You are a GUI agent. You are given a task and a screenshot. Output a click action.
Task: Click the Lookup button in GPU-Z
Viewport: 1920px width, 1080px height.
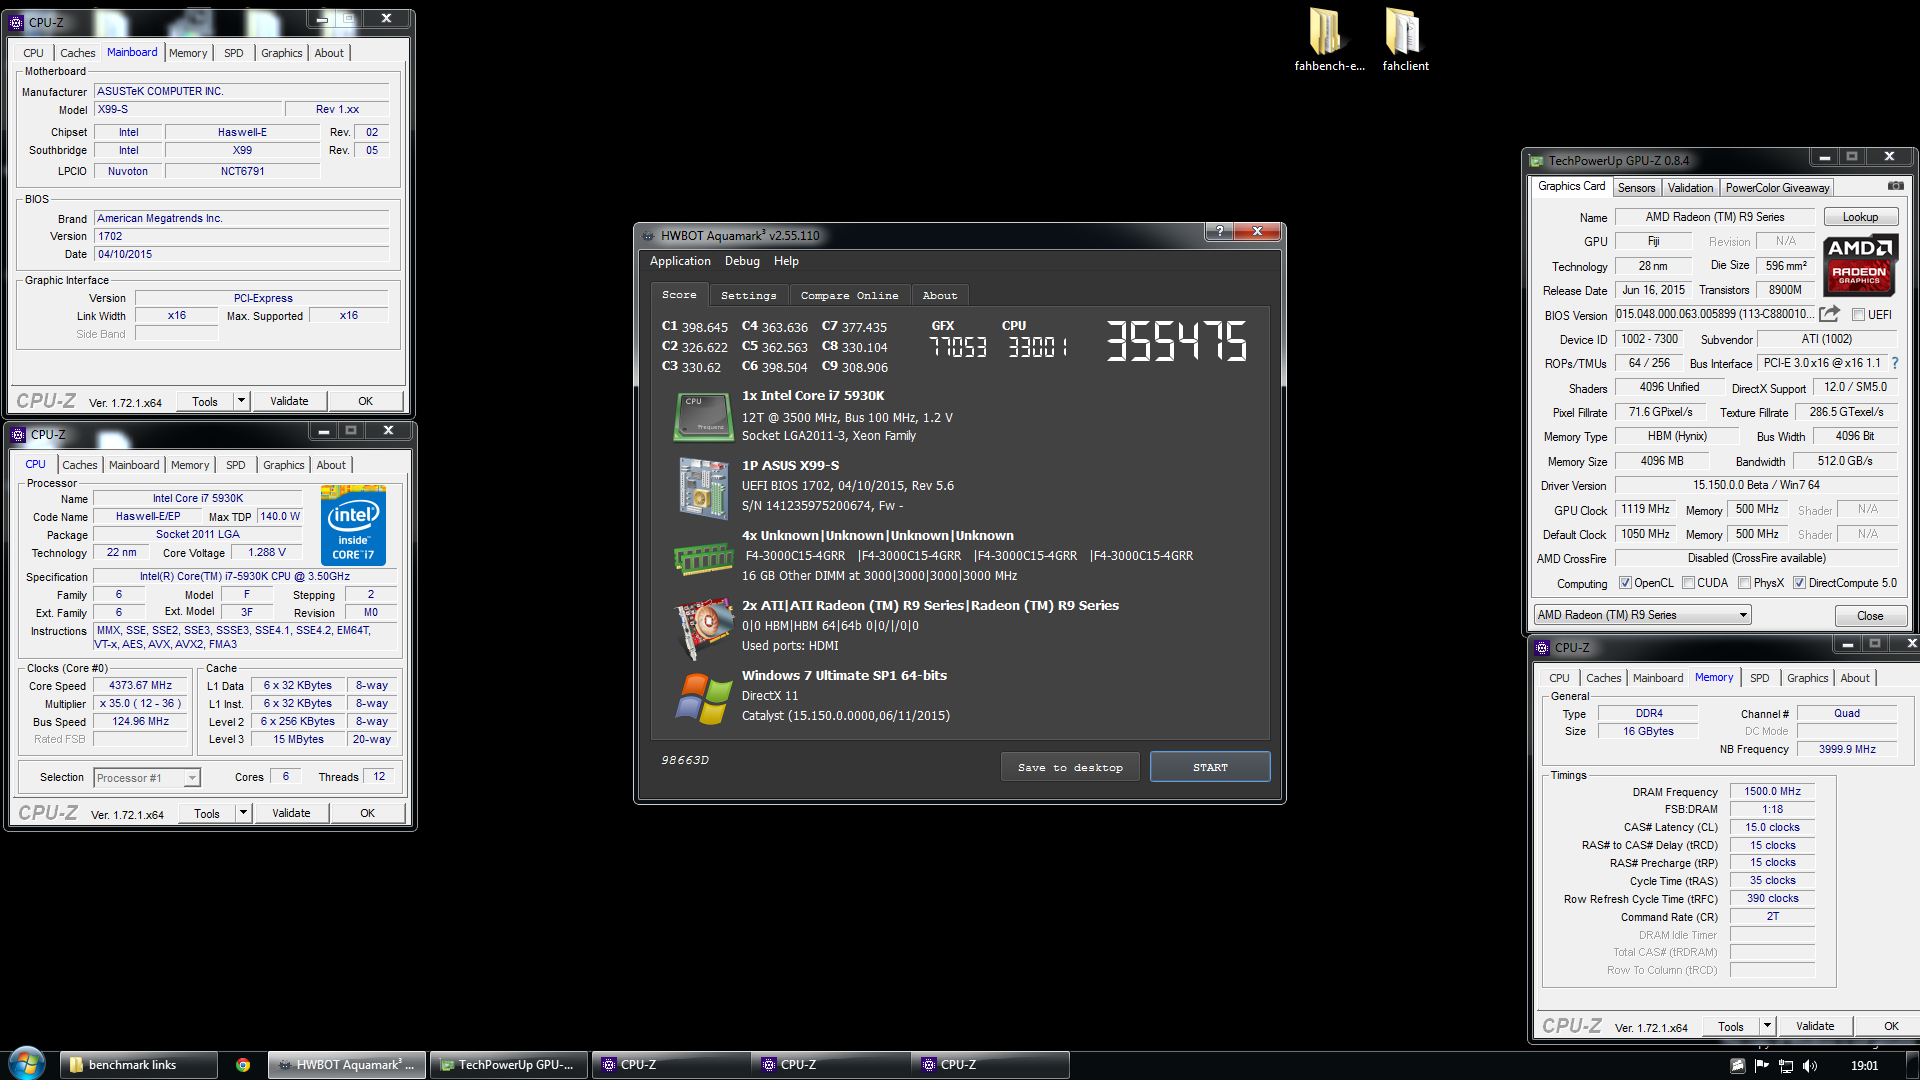pyautogui.click(x=1860, y=217)
